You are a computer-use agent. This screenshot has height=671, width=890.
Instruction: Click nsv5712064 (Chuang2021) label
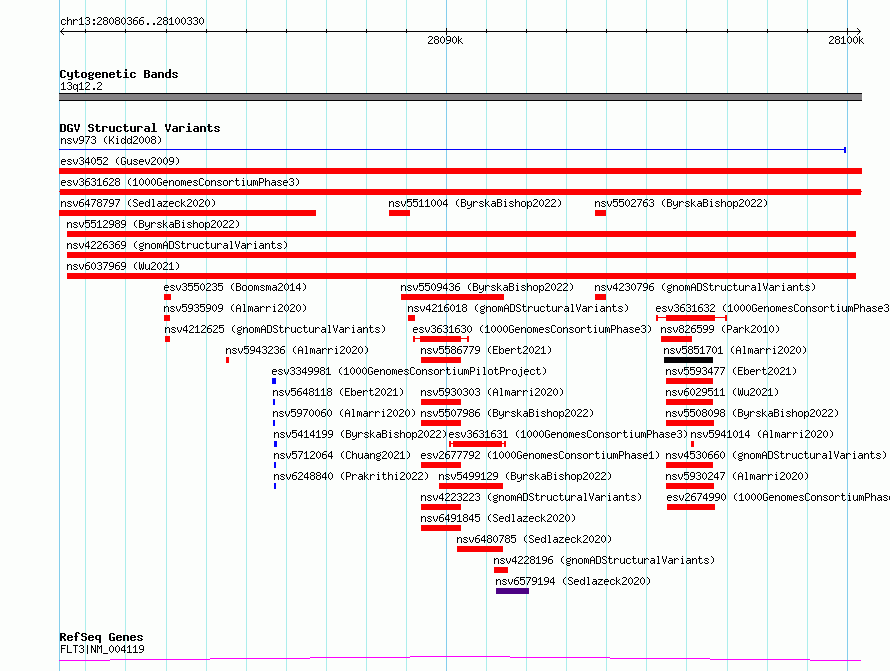pos(342,455)
